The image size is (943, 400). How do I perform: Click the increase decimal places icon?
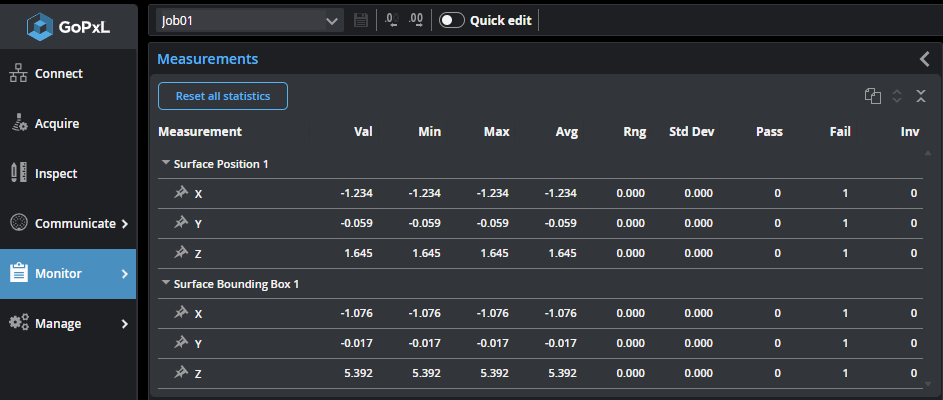point(416,20)
